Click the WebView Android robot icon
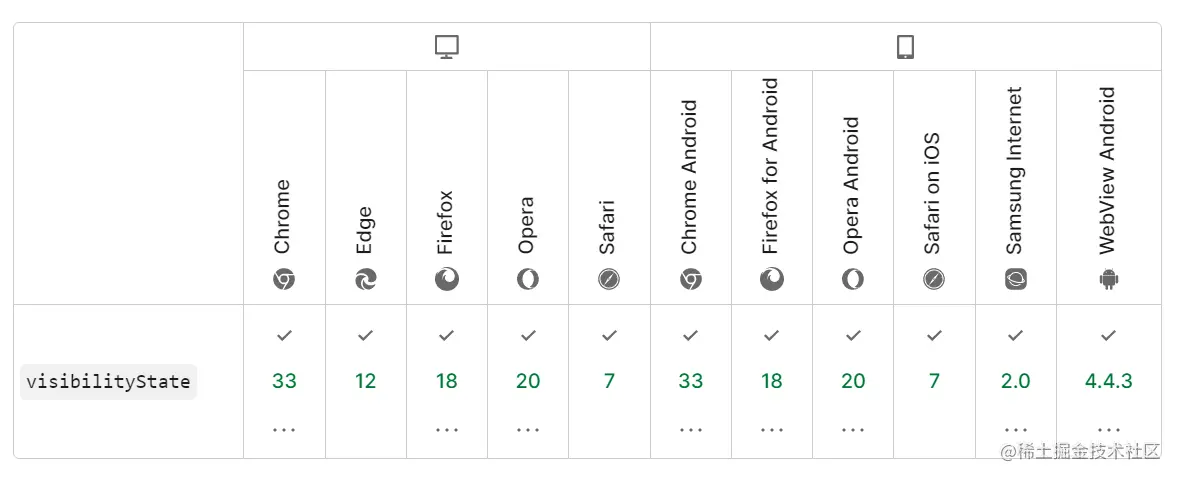 1108,280
